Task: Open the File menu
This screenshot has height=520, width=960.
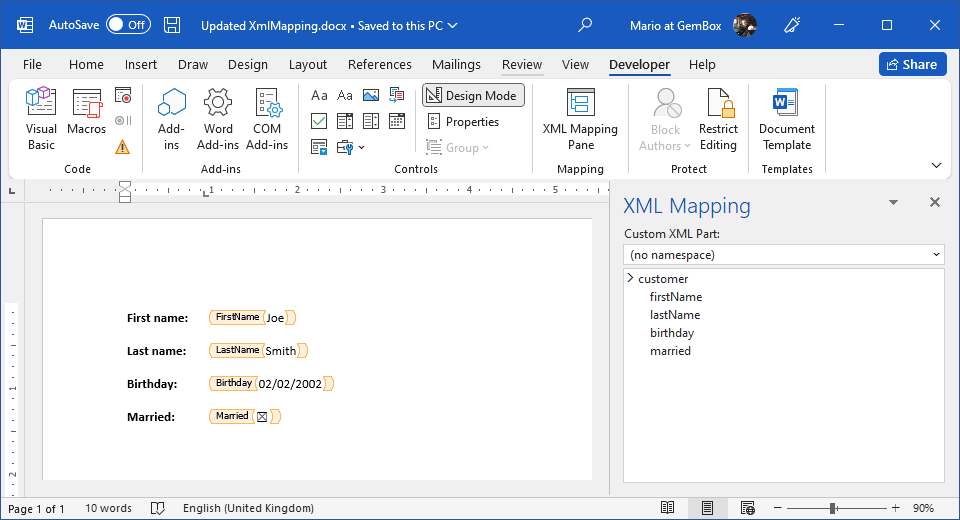Action: pyautogui.click(x=32, y=64)
